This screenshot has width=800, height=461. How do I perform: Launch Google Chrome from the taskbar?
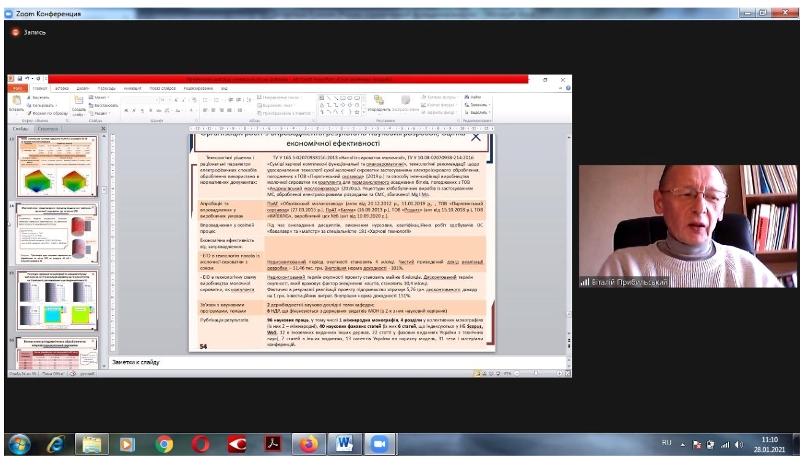165,442
